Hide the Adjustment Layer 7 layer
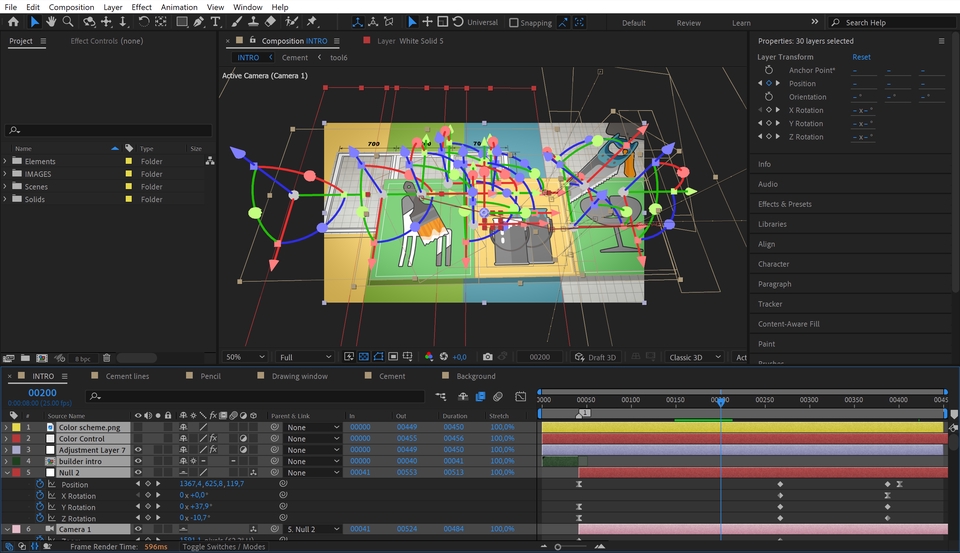This screenshot has height=553, width=960. [x=138, y=450]
